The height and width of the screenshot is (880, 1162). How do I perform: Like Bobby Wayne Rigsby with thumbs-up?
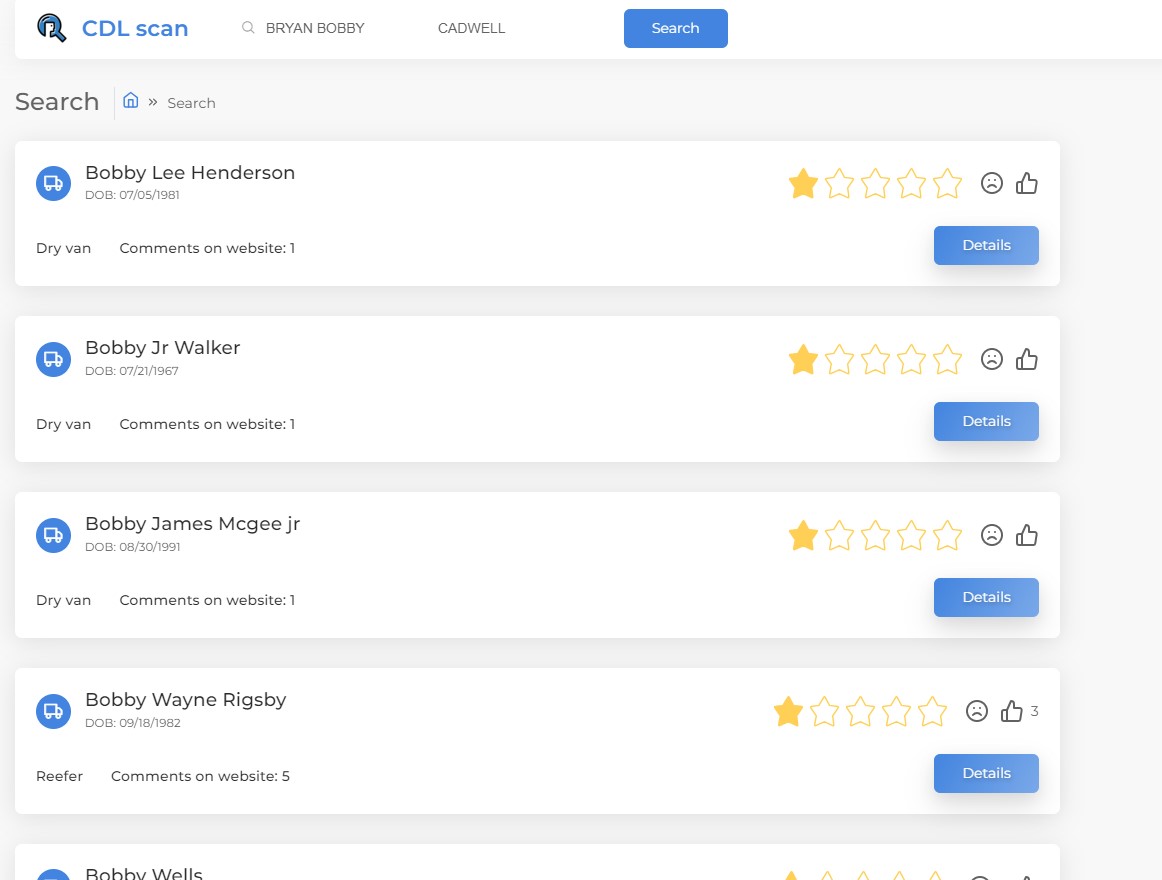pos(1012,711)
